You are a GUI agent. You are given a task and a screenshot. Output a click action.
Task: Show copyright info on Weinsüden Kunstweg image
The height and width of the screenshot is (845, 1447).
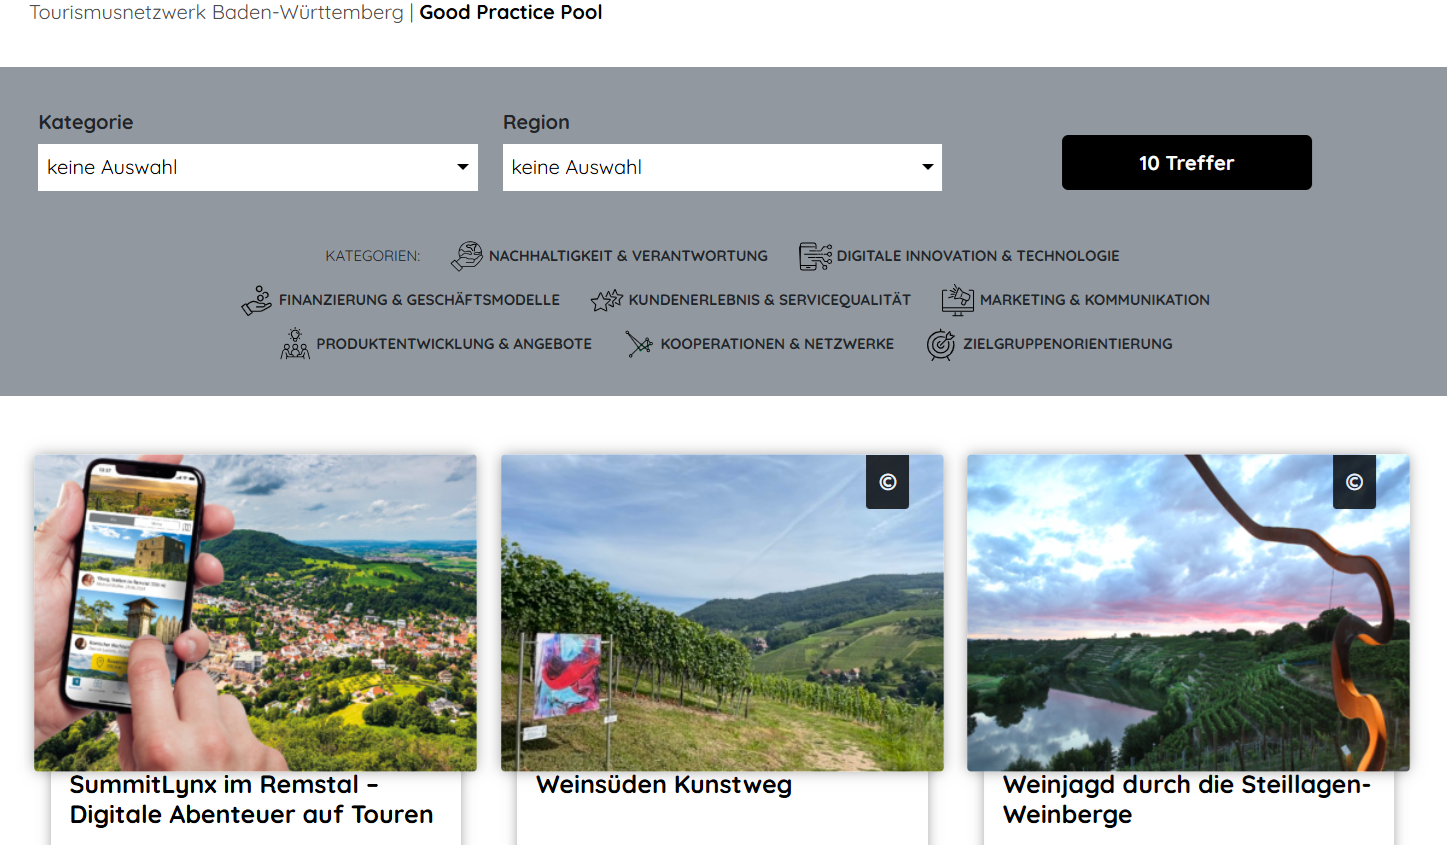click(887, 482)
